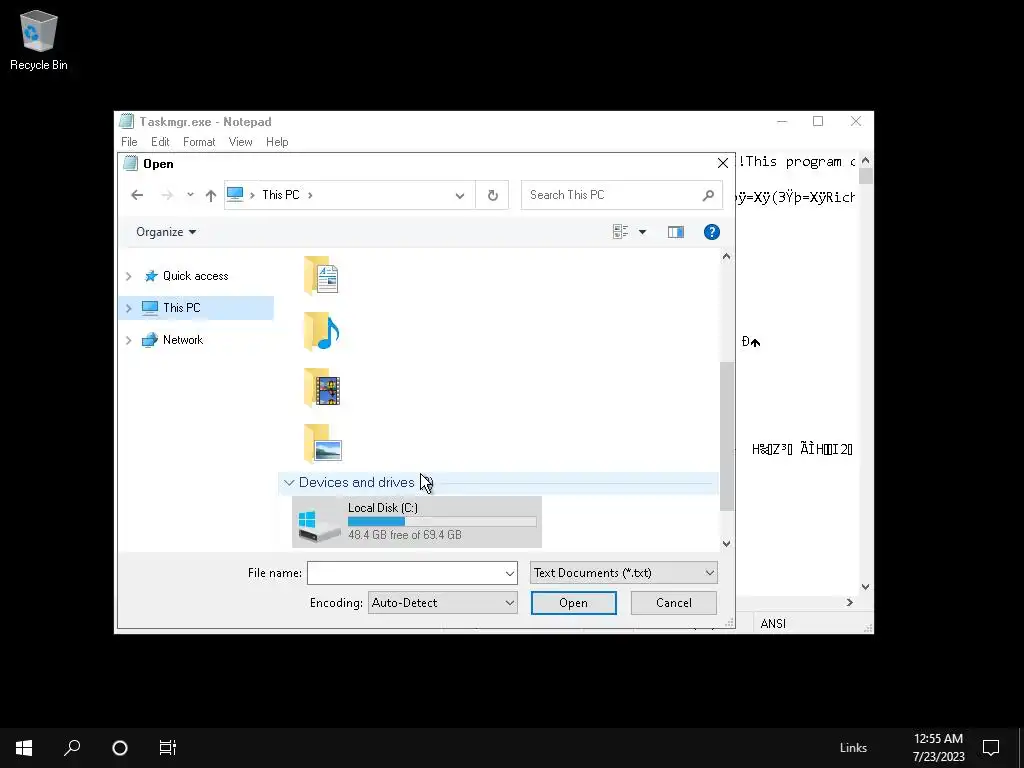Close the Open dialog
1024x768 pixels.
pyautogui.click(x=722, y=163)
